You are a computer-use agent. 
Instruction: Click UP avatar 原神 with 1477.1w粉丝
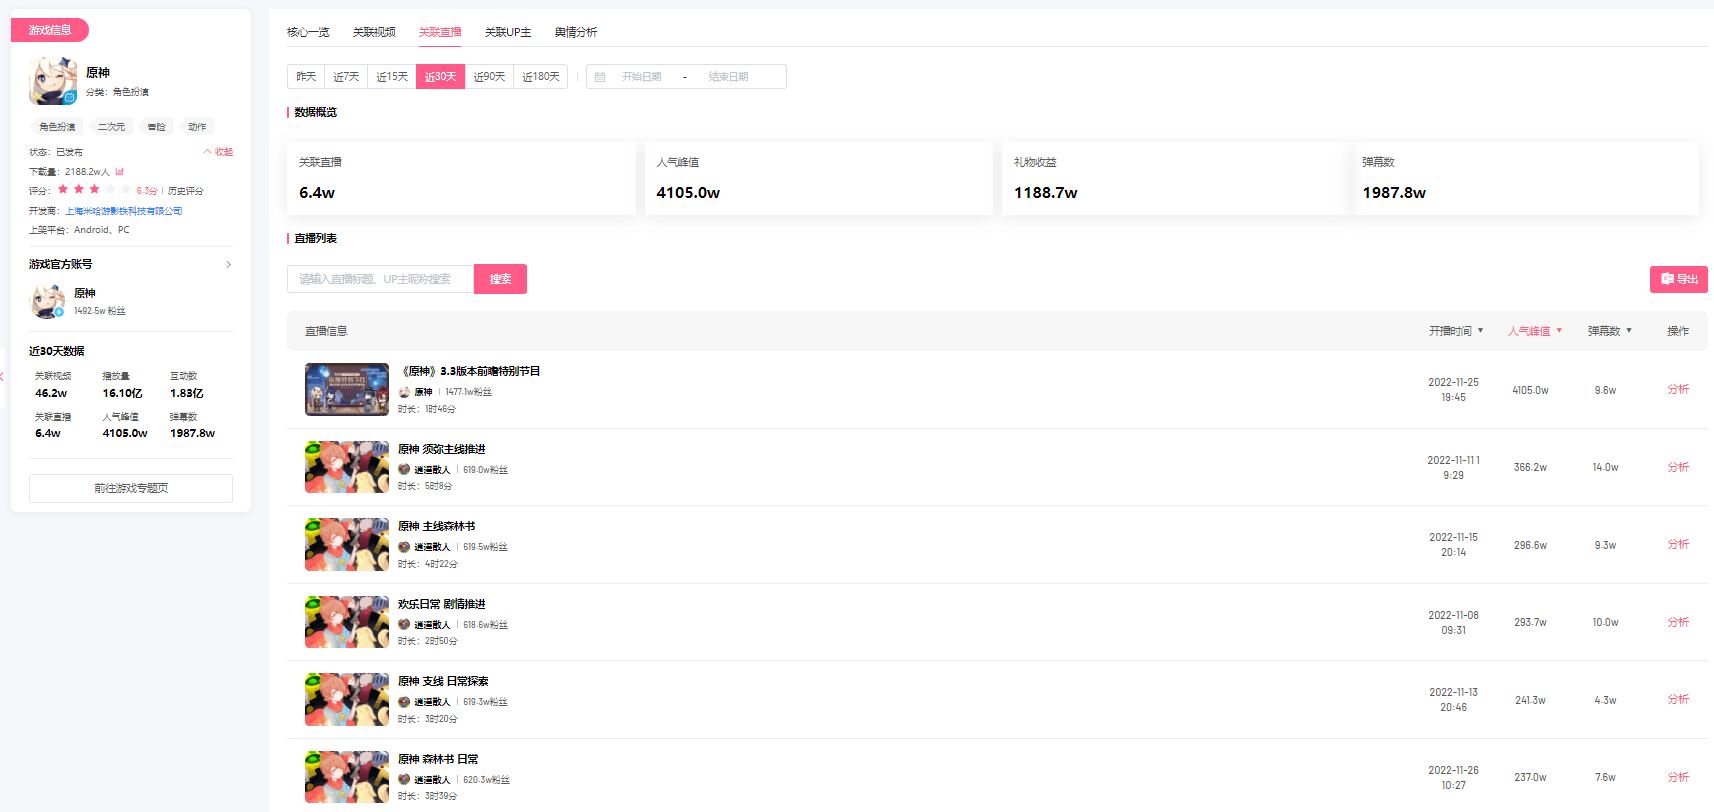[404, 392]
